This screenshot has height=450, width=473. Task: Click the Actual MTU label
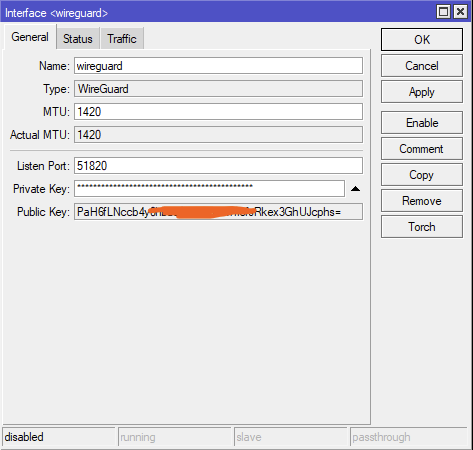pos(40,135)
